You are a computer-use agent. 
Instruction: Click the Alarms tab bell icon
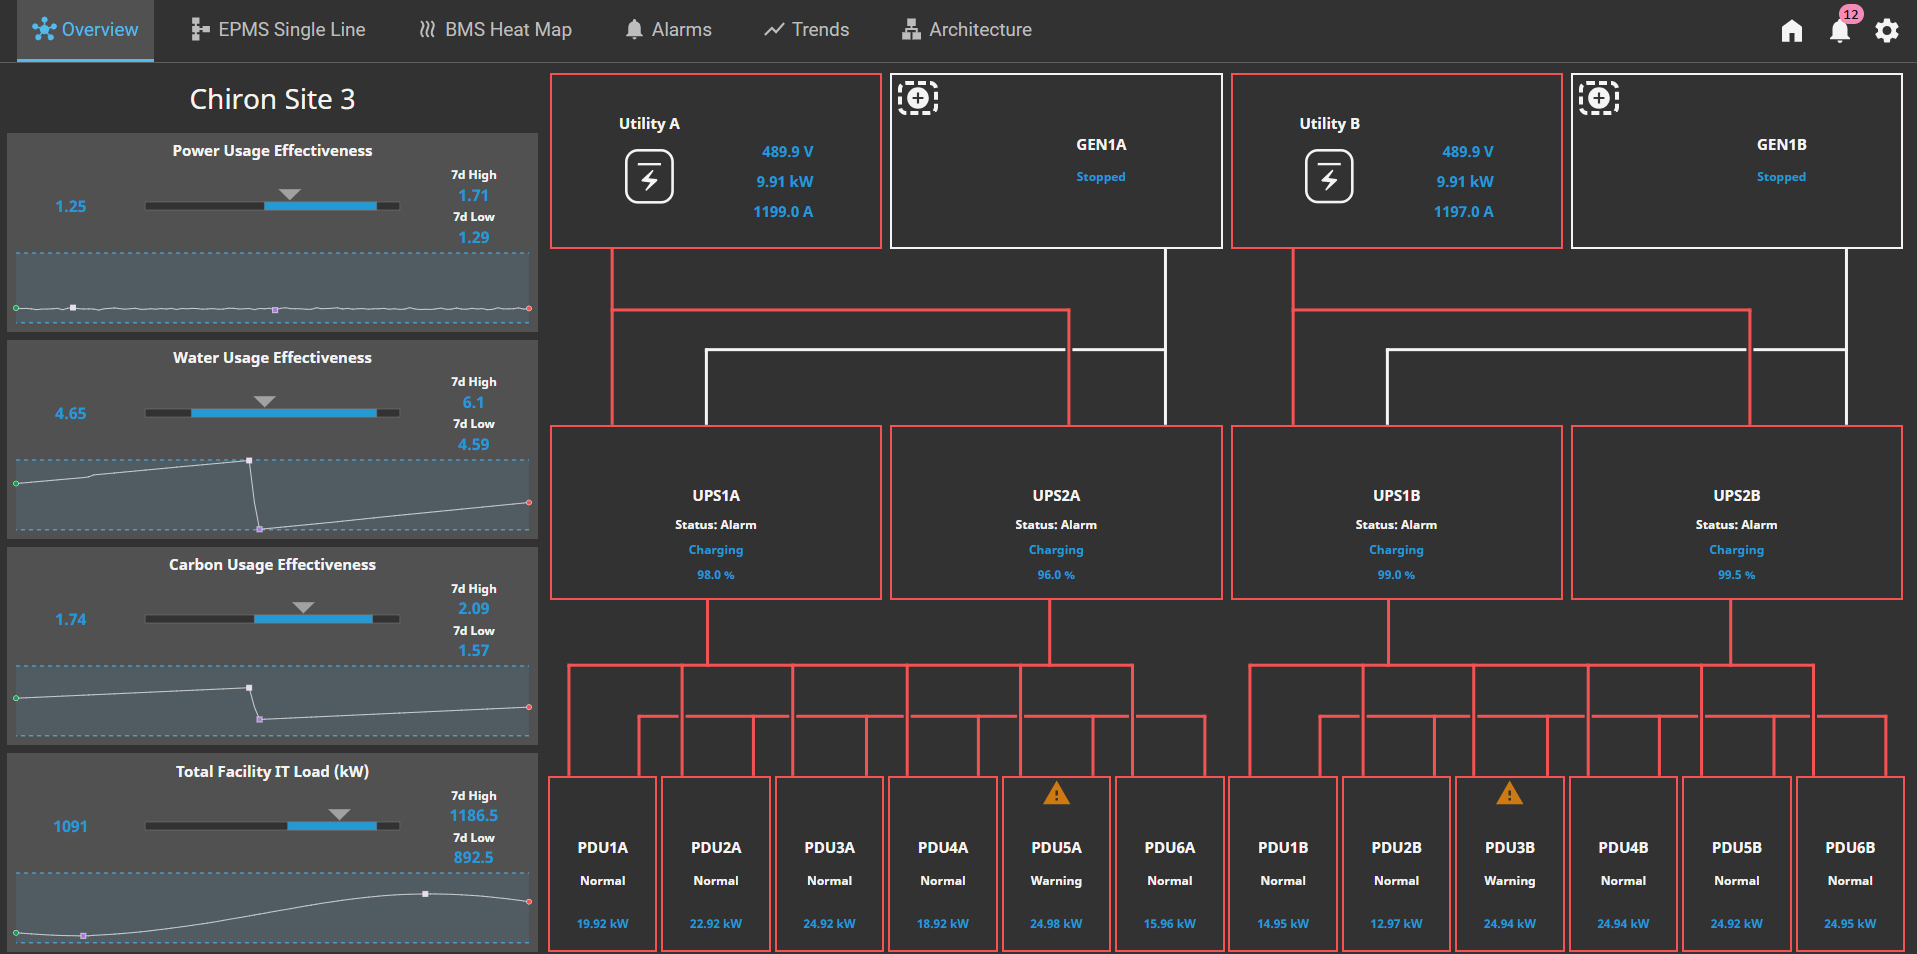pyautogui.click(x=634, y=30)
